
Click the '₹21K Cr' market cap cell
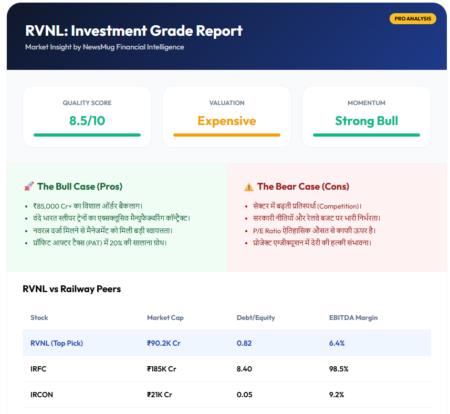coord(160,395)
